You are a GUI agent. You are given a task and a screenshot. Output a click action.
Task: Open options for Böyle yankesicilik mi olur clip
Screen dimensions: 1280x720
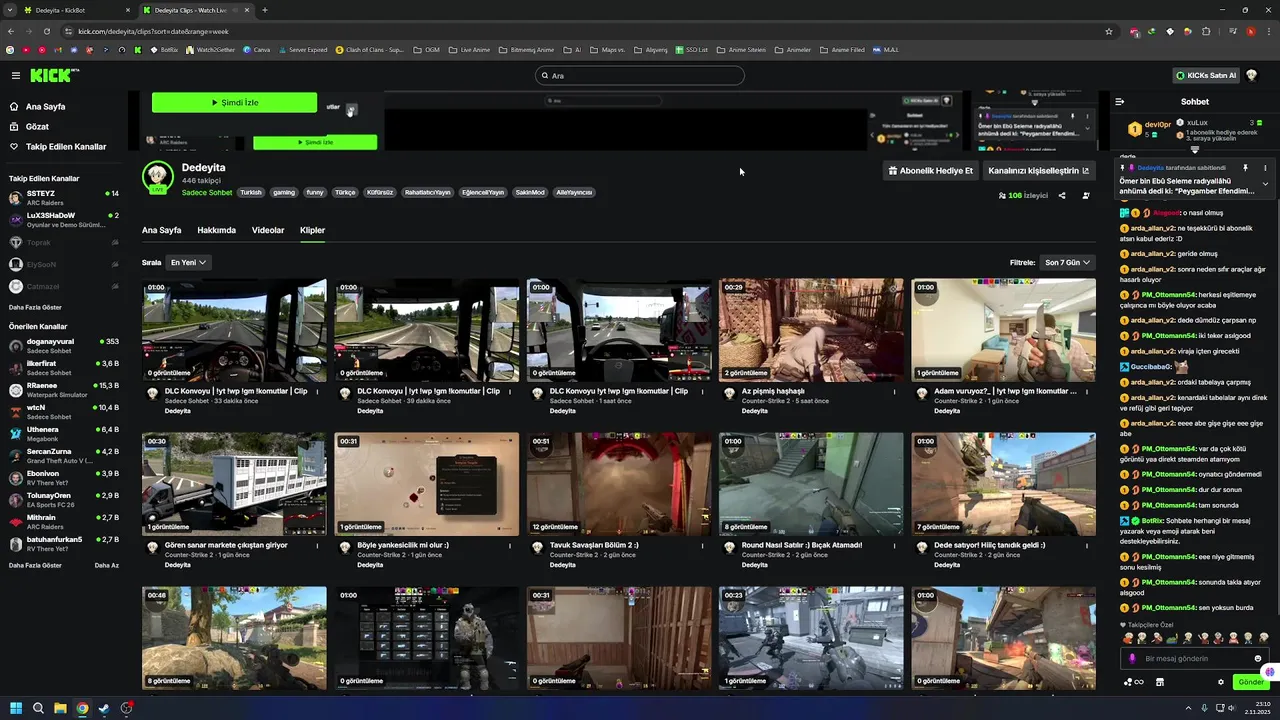510,546
